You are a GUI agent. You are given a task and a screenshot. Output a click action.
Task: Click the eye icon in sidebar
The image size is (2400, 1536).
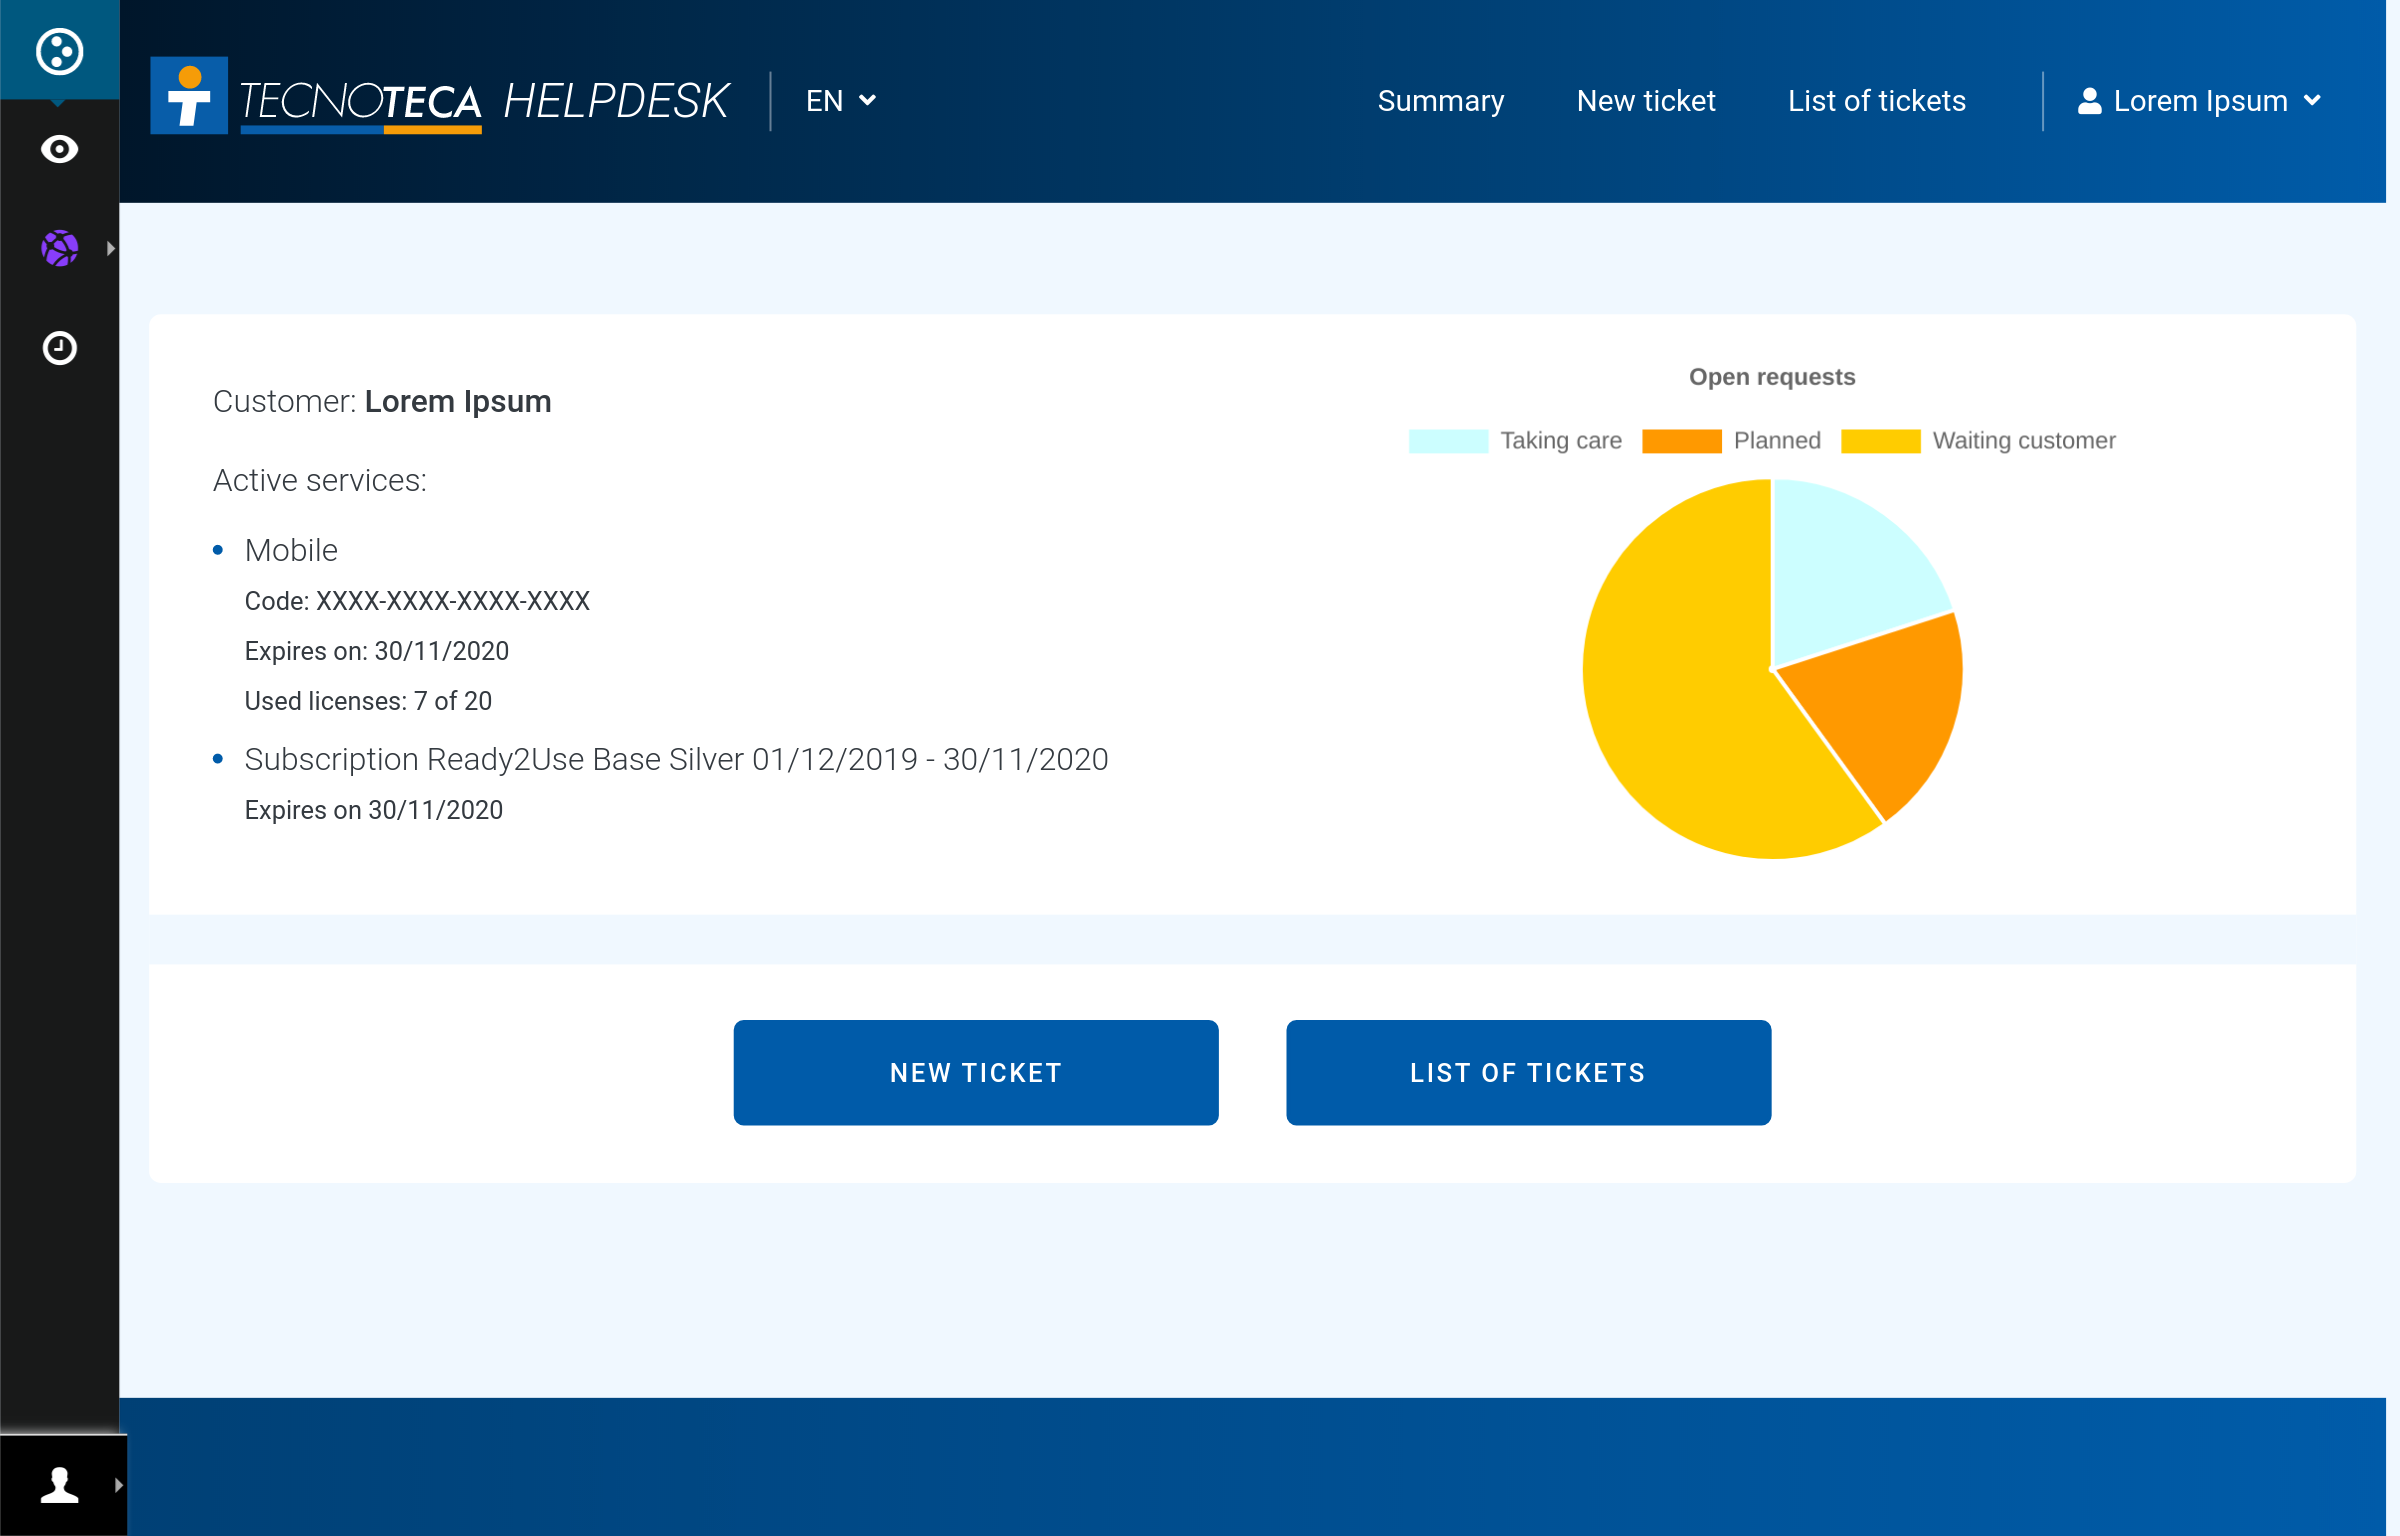tap(59, 149)
